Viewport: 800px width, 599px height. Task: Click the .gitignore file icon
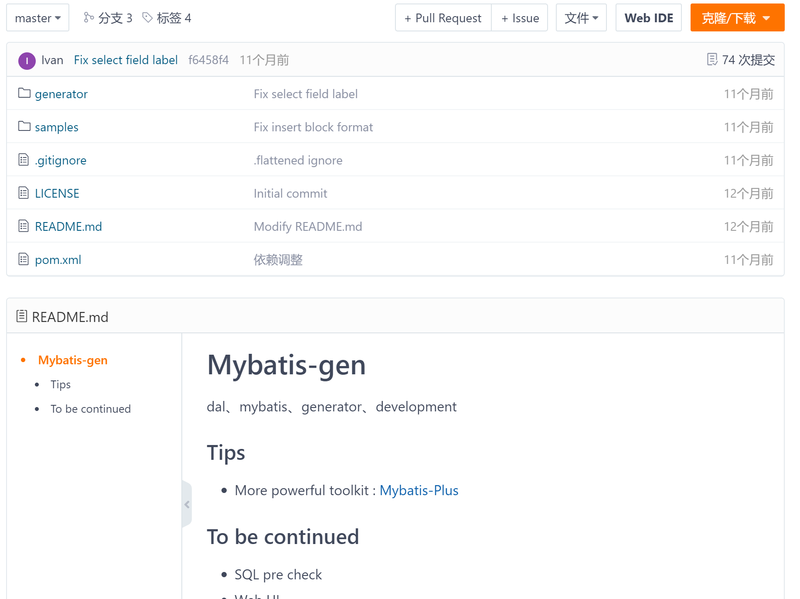[x=23, y=160]
